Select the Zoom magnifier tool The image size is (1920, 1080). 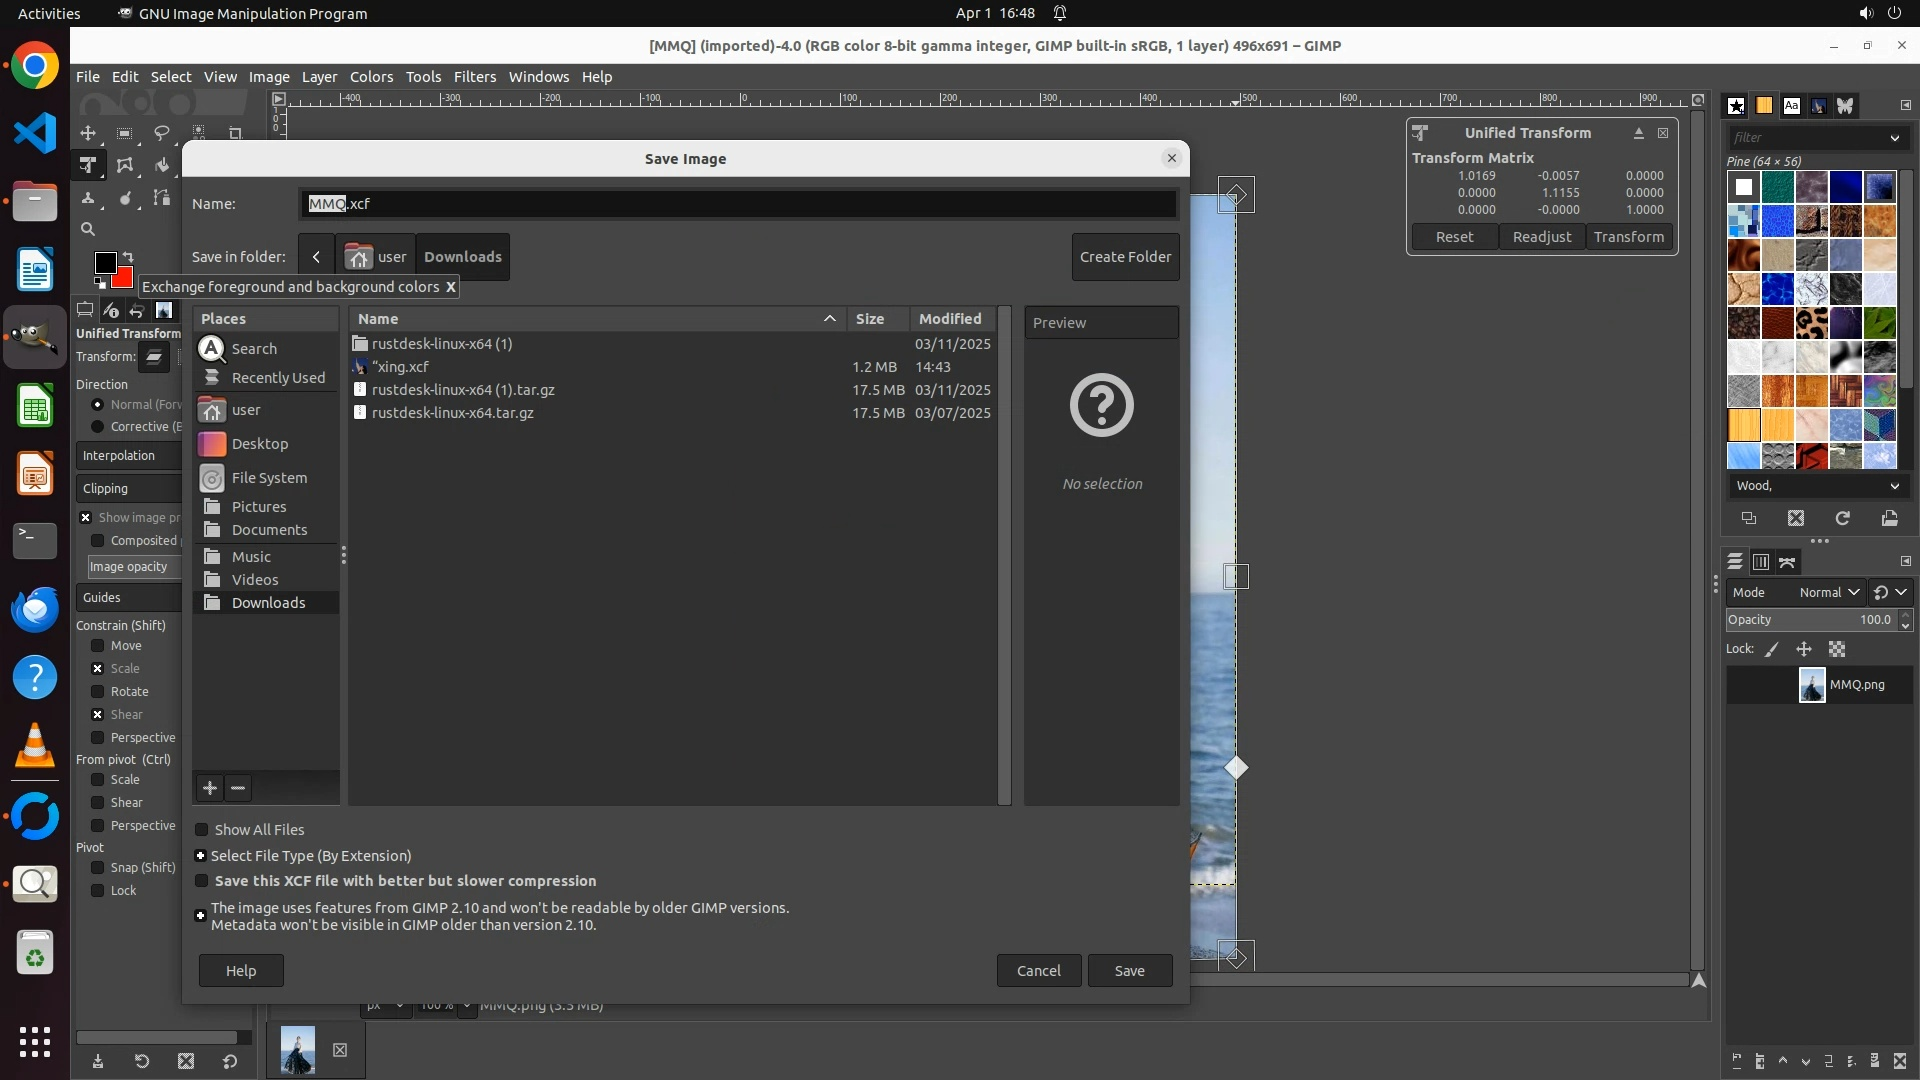coord(88,230)
